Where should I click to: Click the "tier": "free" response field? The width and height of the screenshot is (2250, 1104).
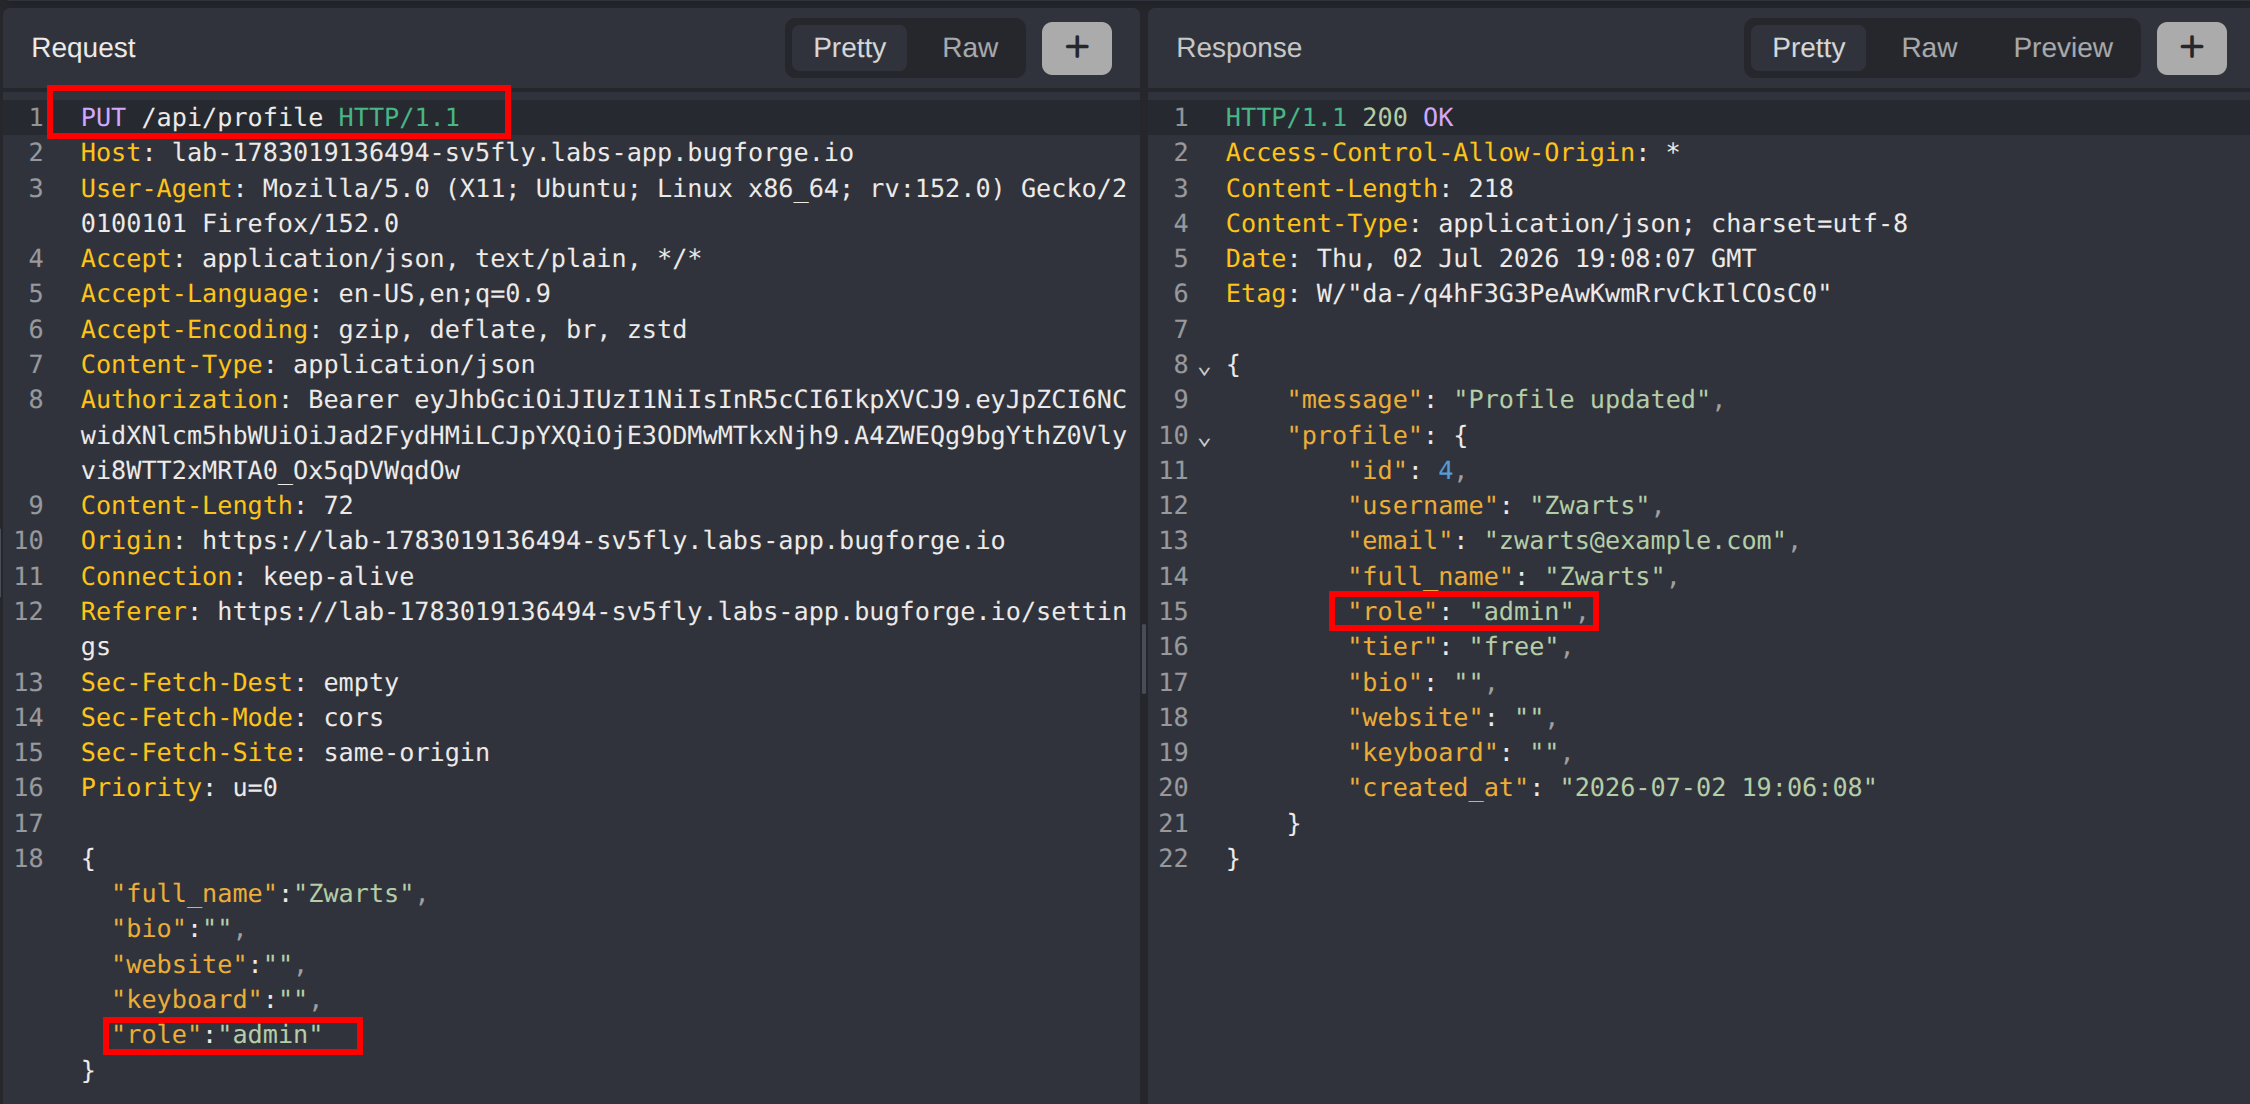click(1461, 646)
